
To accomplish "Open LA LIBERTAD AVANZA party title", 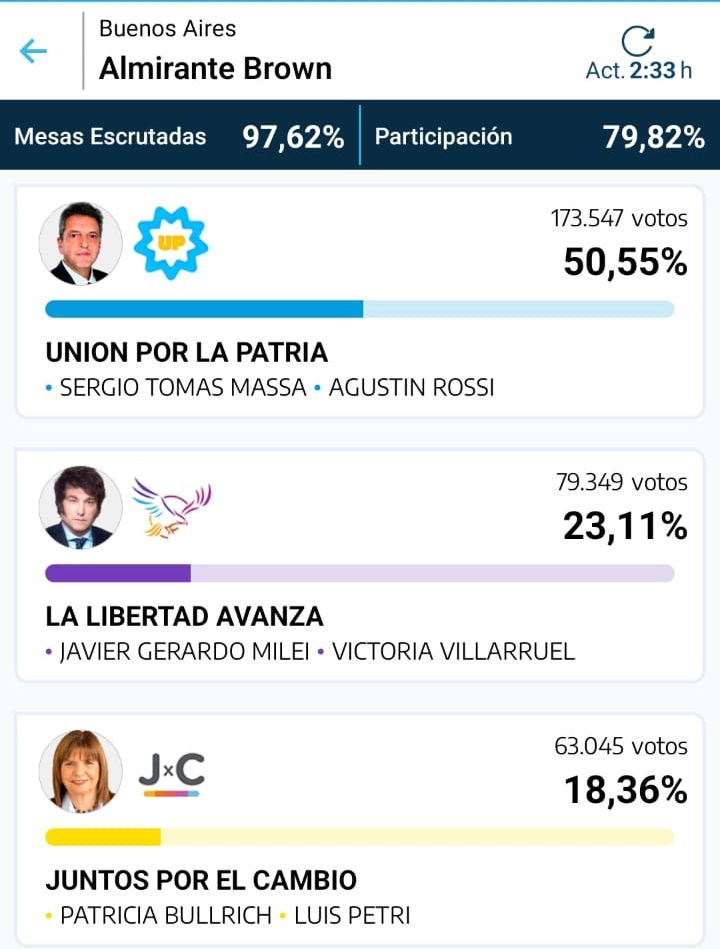I will pyautogui.click(x=185, y=616).
